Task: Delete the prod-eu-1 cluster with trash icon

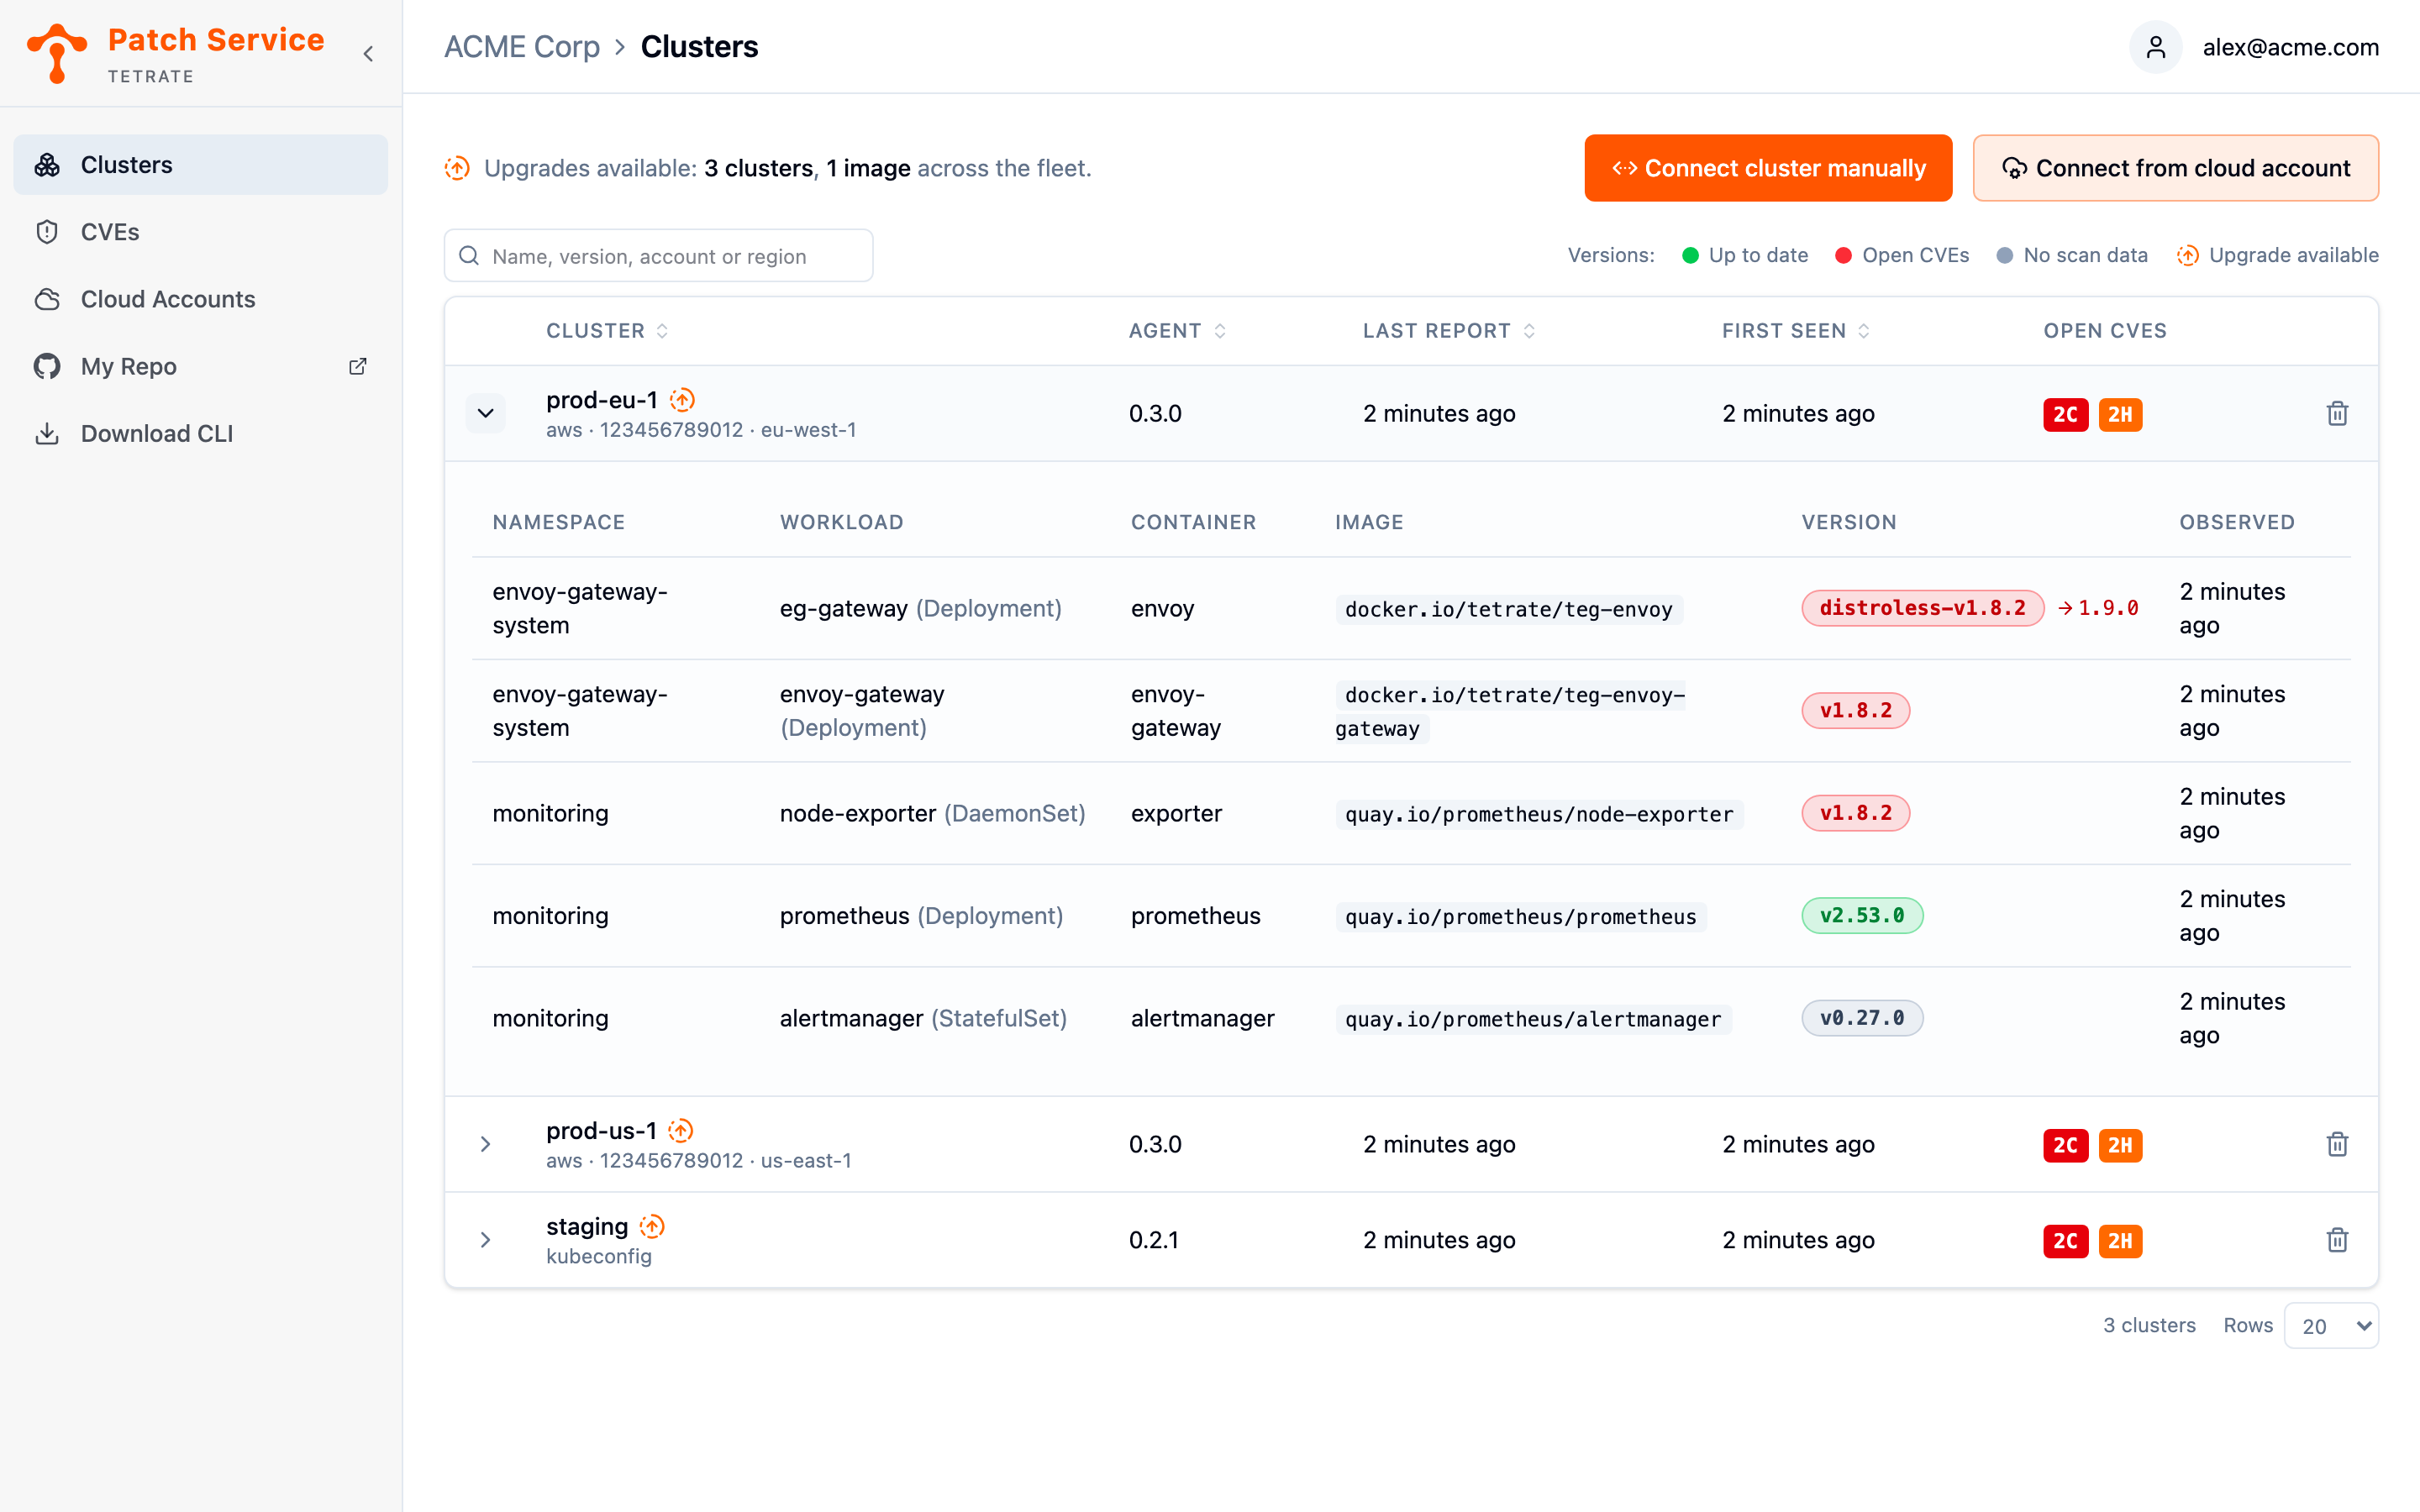Action: pos(2337,414)
